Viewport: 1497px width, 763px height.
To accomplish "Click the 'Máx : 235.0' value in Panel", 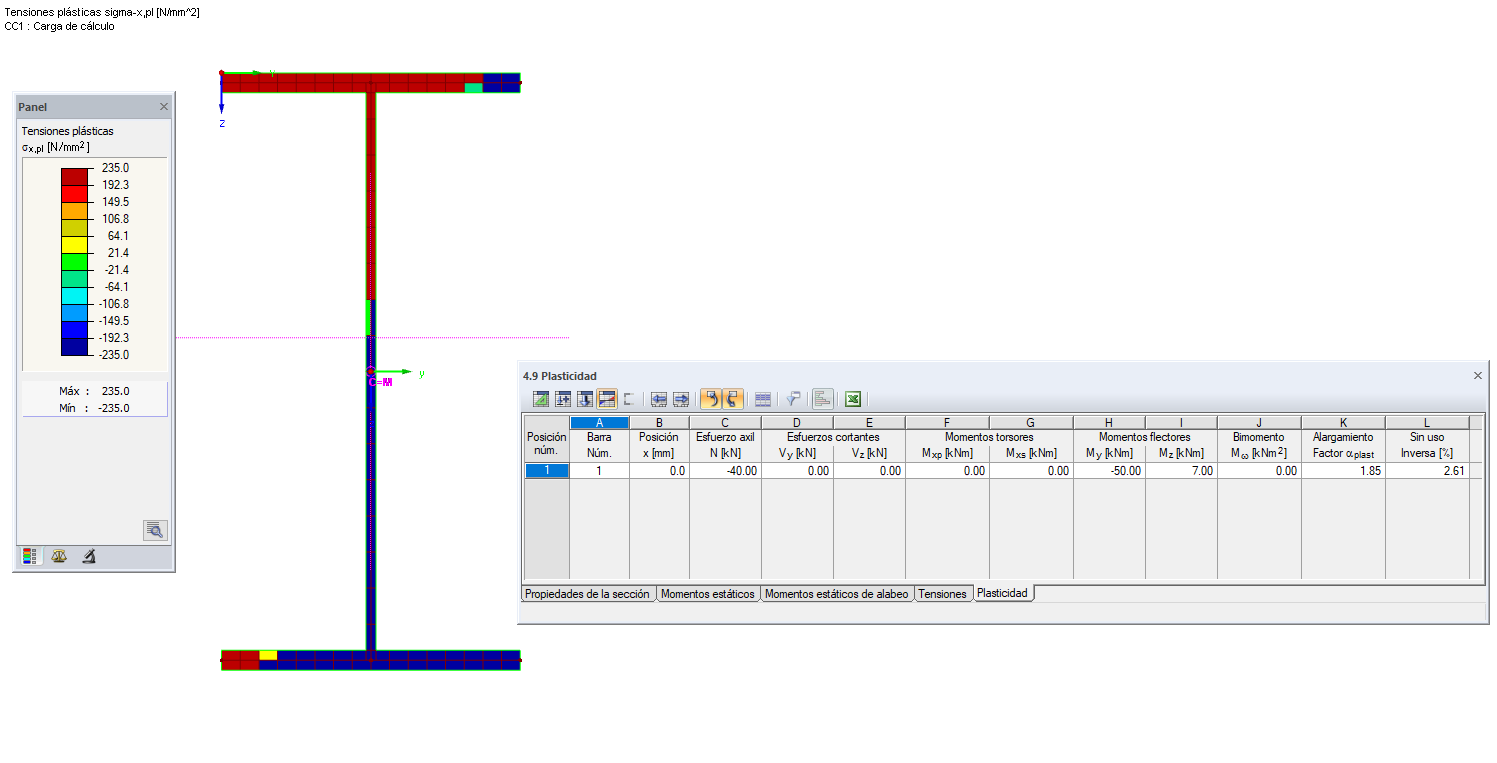I will pos(94,391).
